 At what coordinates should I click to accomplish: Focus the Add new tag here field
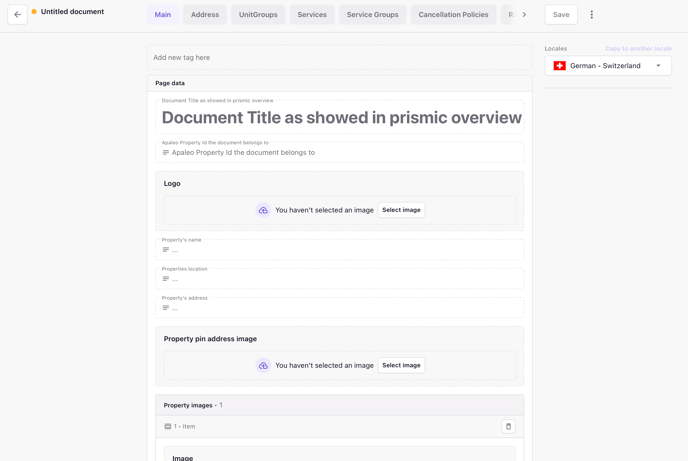tap(339, 57)
